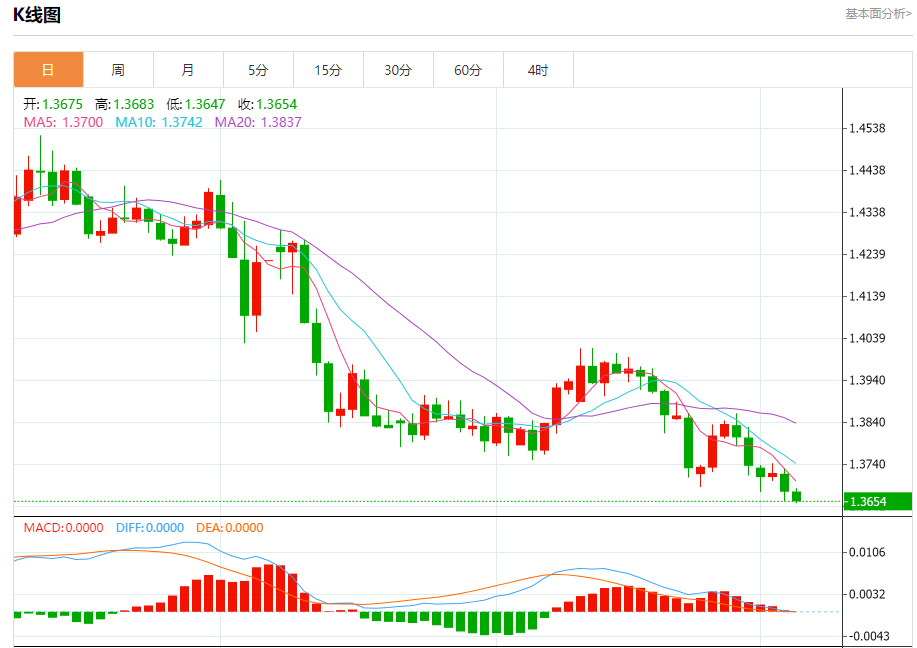Open the 15分 interval tab
917x648 pixels.
pos(328,70)
